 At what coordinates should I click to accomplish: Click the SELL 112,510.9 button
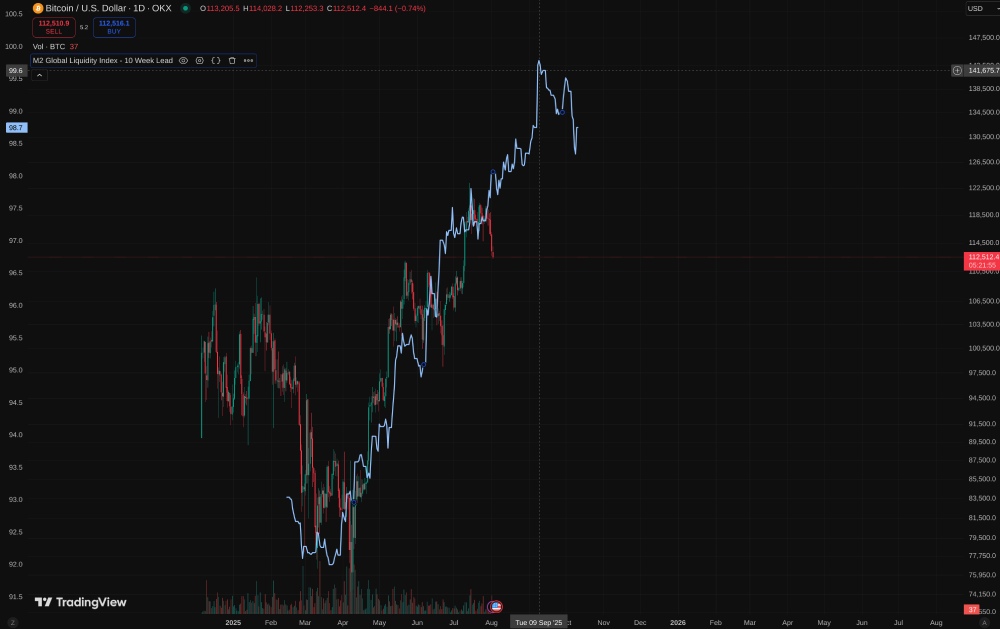pyautogui.click(x=54, y=27)
